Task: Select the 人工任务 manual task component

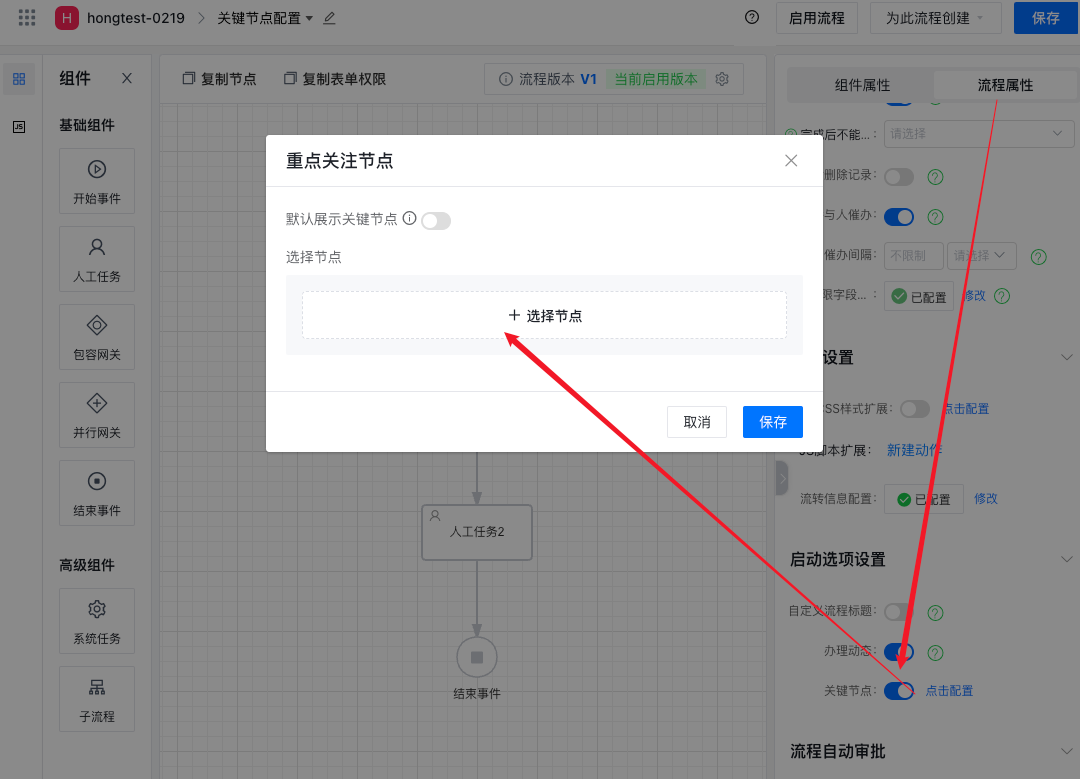Action: click(97, 247)
